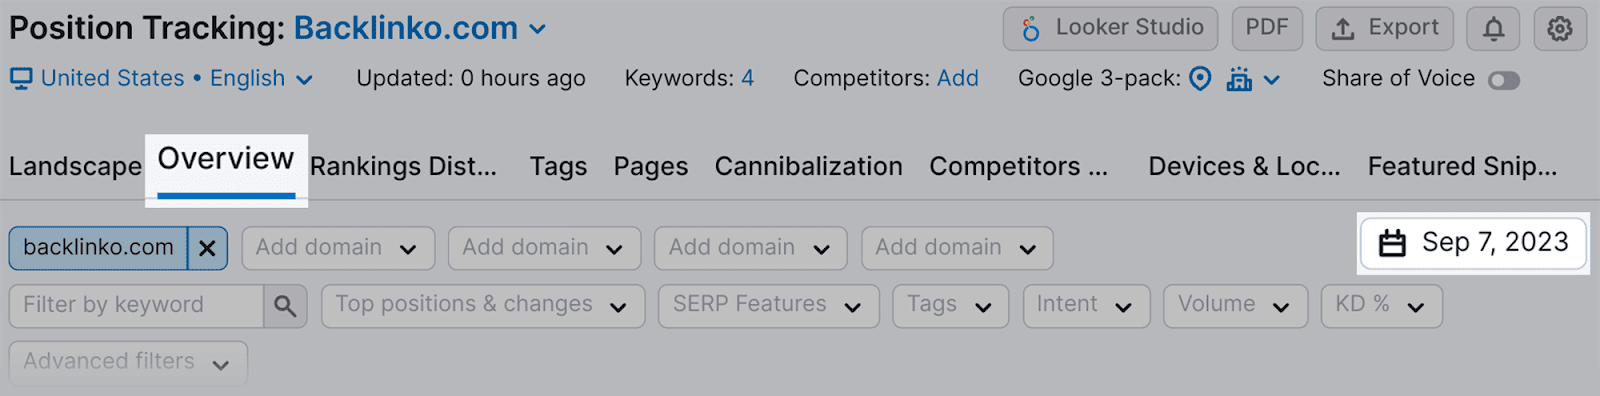This screenshot has width=1600, height=396.
Task: Switch to the Landscape tab
Action: pyautogui.click(x=75, y=166)
